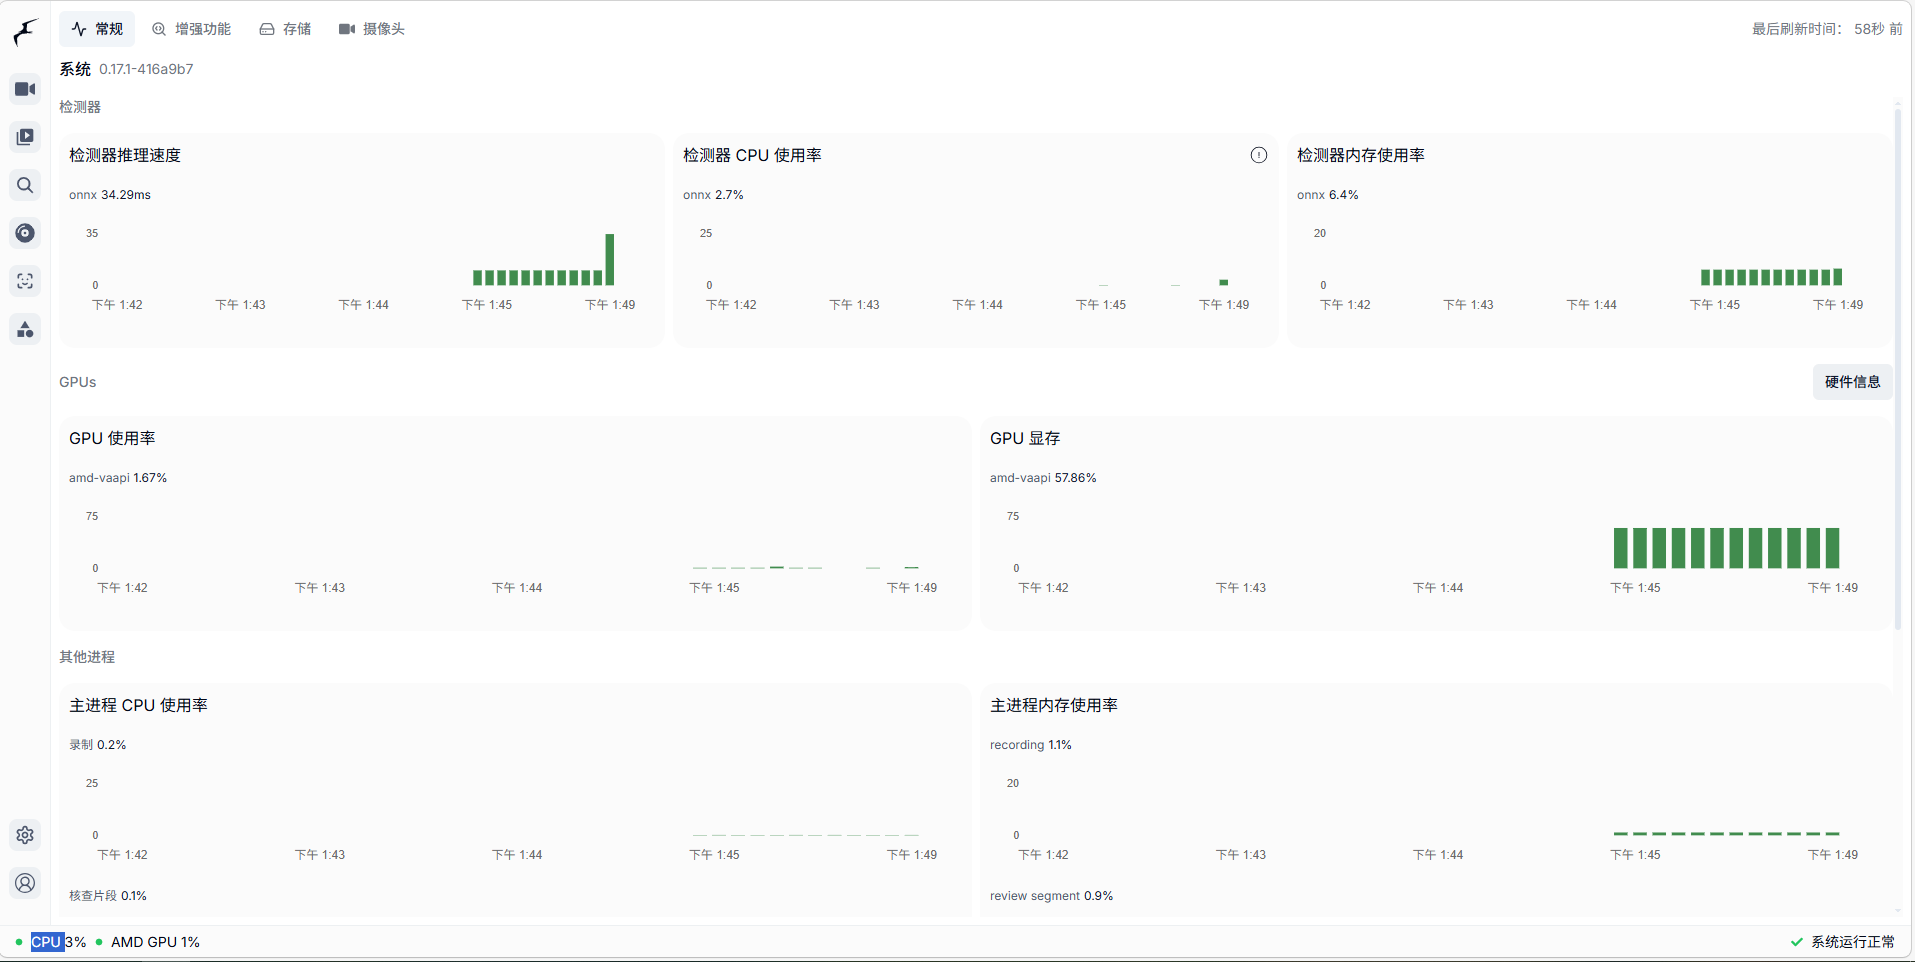The height and width of the screenshot is (962, 1915).
Task: Open the explore search magnifier icon
Action: tap(25, 185)
